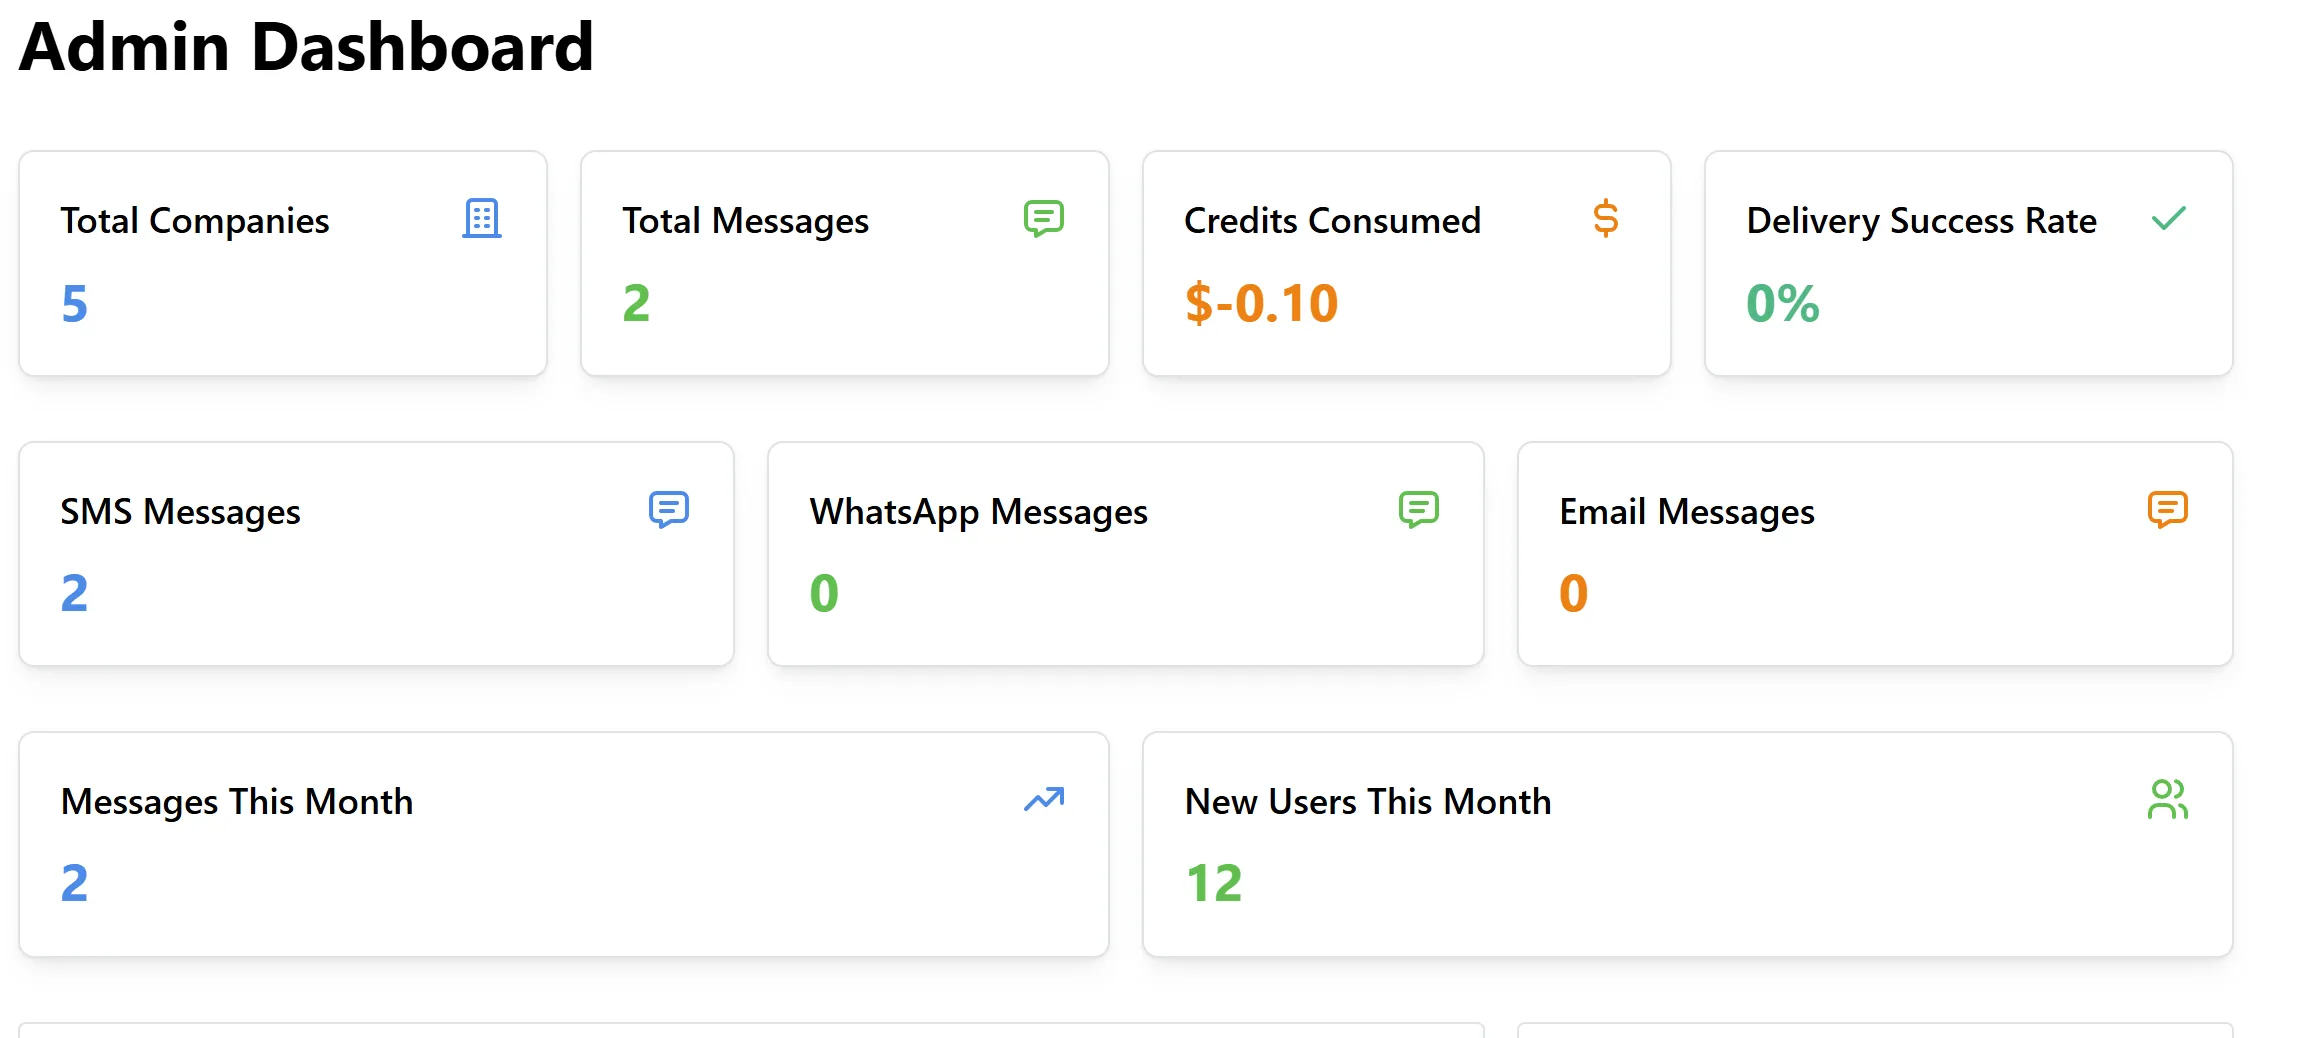2310x1038 pixels.
Task: Click the dollar sign icon in Credits Consumed
Action: 1605,218
